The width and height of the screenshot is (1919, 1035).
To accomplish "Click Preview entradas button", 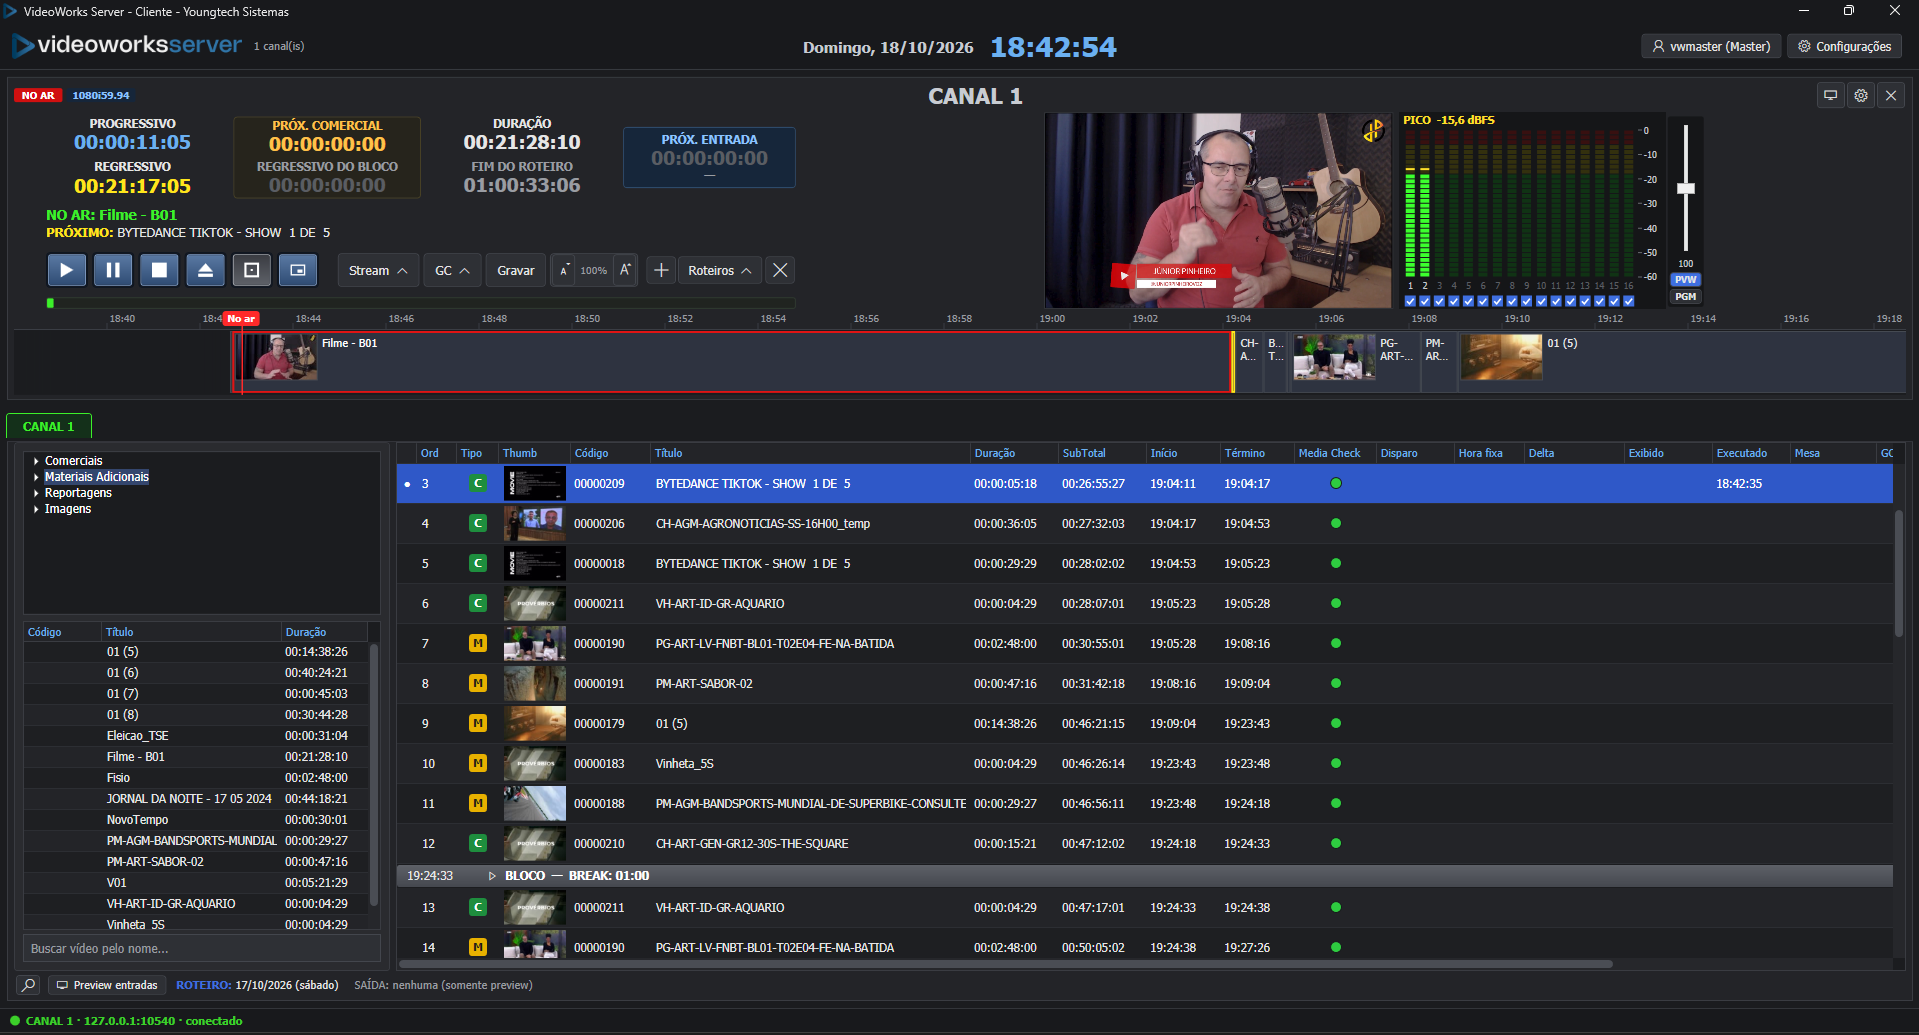I will coord(107,985).
